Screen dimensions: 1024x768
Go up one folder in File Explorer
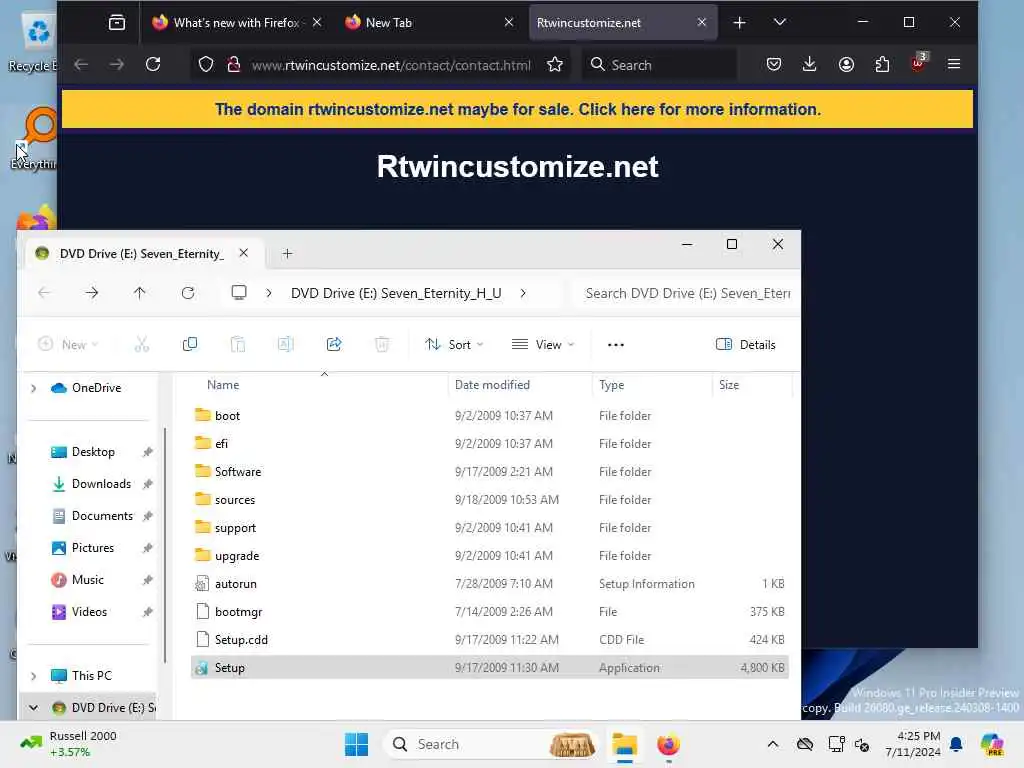(140, 293)
